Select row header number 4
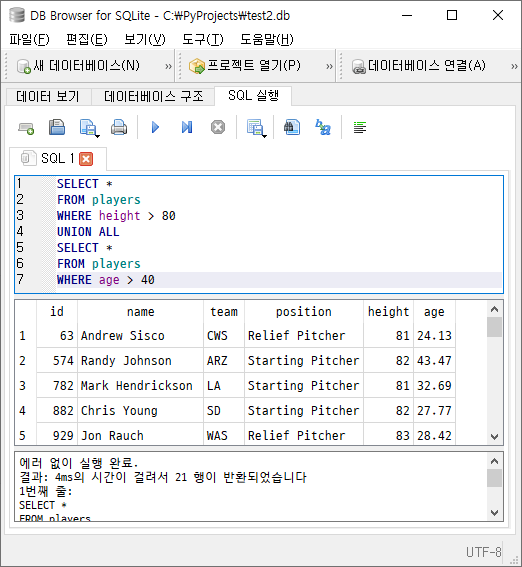522x567 pixels. click(22, 410)
